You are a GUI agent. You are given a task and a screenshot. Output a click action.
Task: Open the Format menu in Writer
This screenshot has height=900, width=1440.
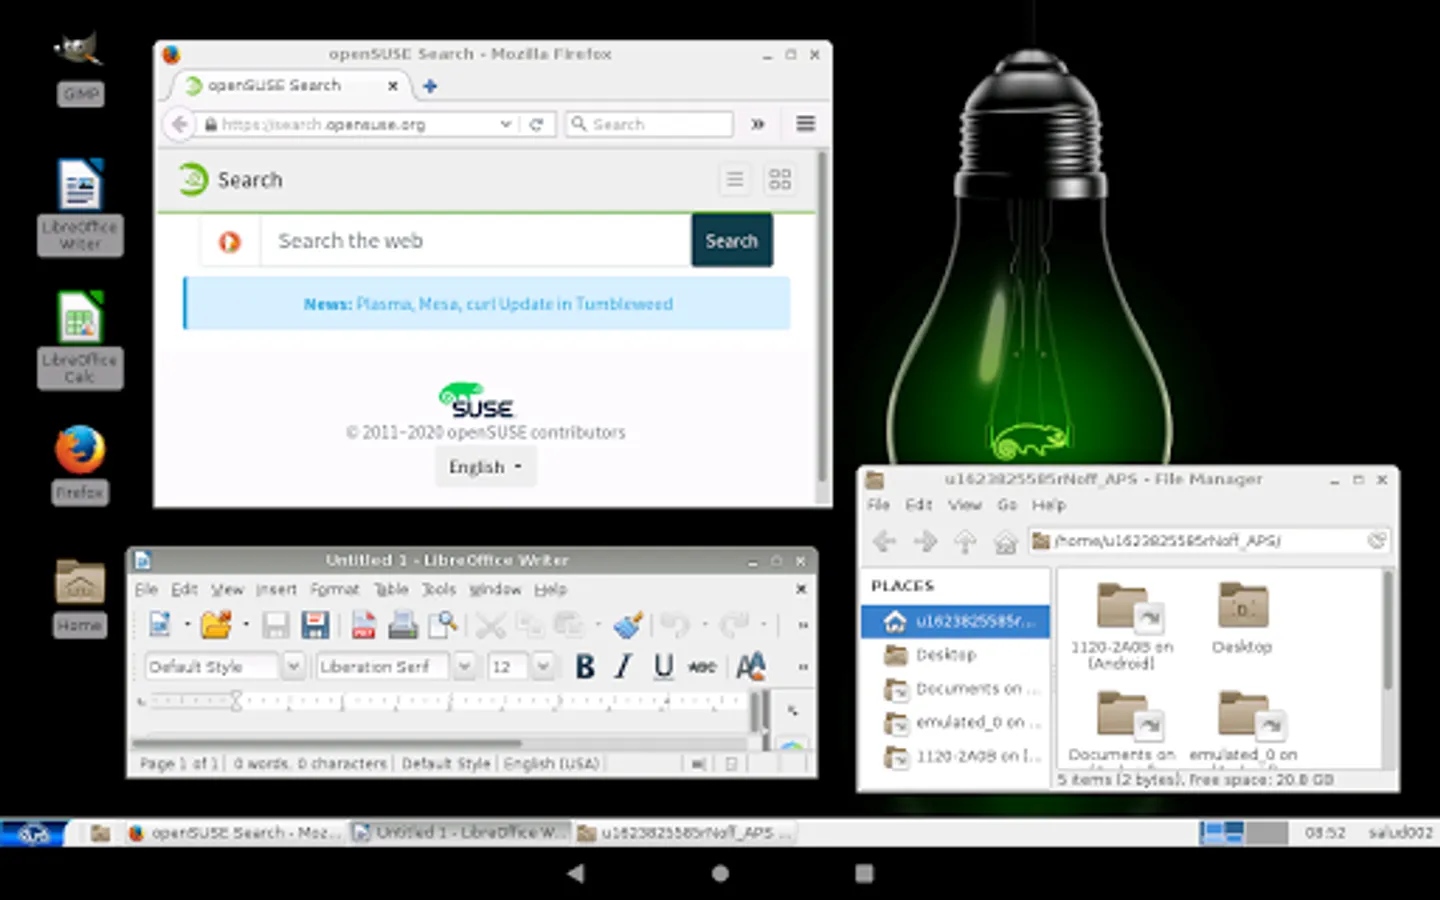point(334,590)
